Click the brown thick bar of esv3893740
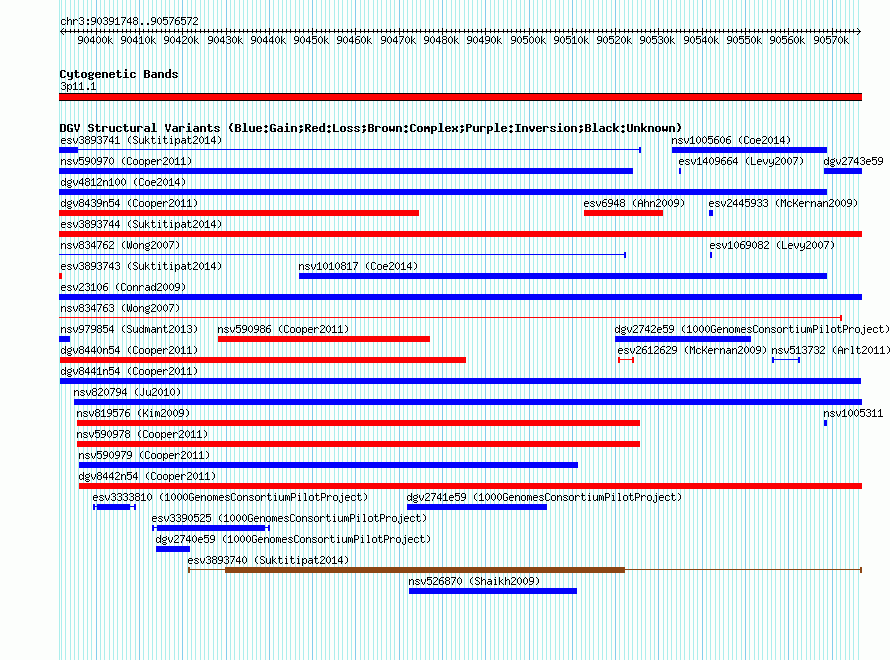Viewport: 890px width, 660px height. click(425, 570)
